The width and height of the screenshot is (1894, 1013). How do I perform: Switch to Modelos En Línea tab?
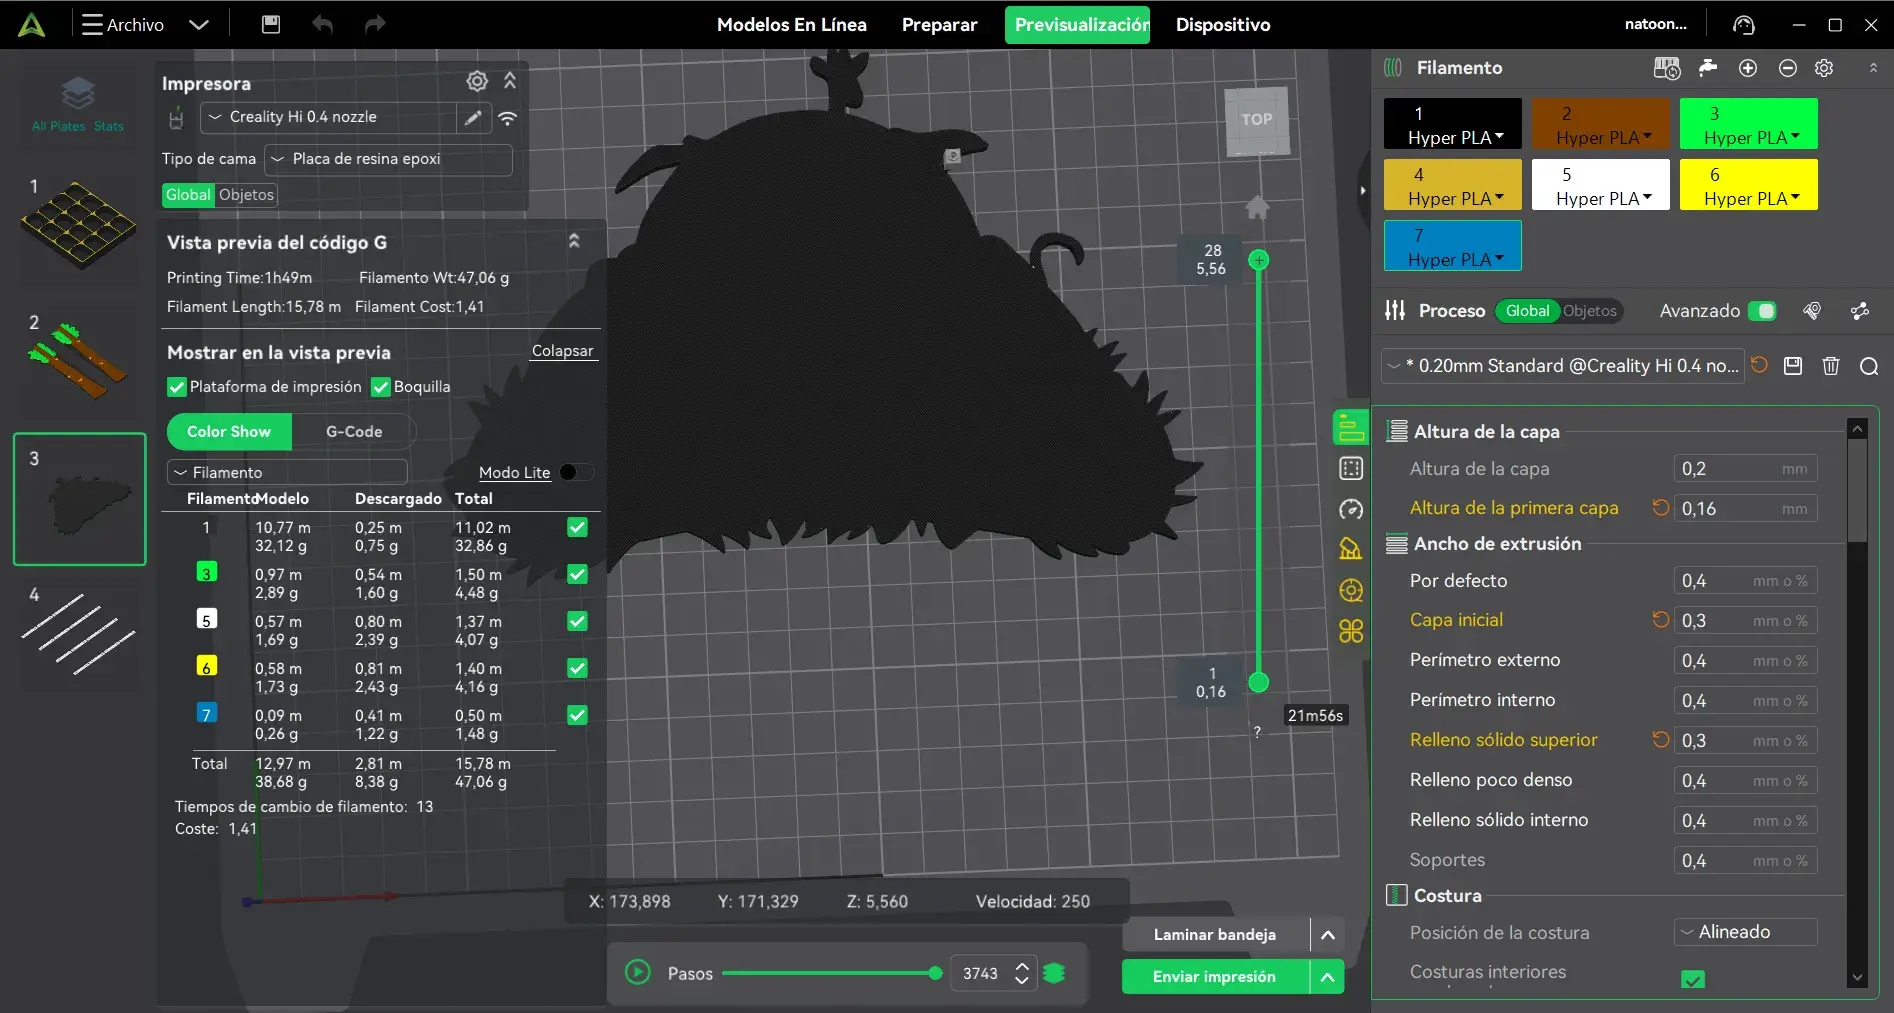(x=792, y=25)
